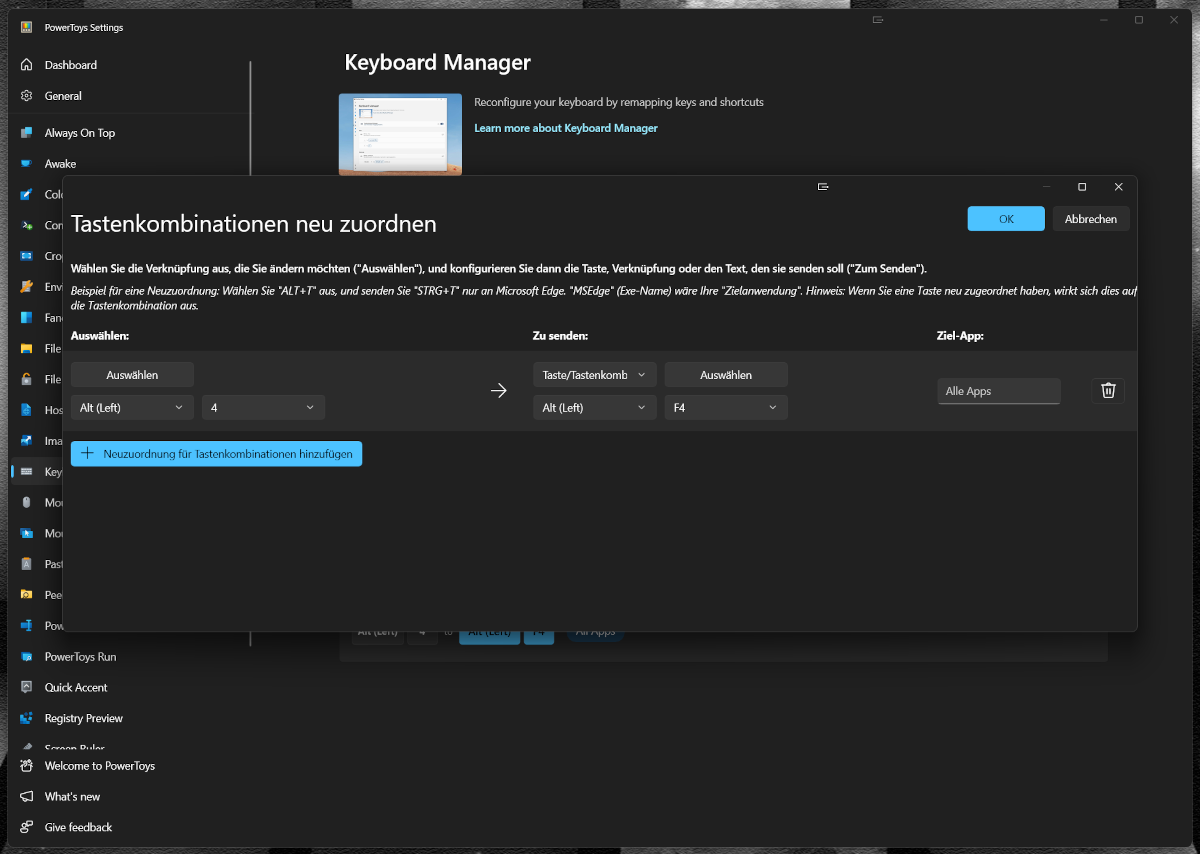Click the Alle Apps target app field
The height and width of the screenshot is (854, 1200).
point(999,391)
